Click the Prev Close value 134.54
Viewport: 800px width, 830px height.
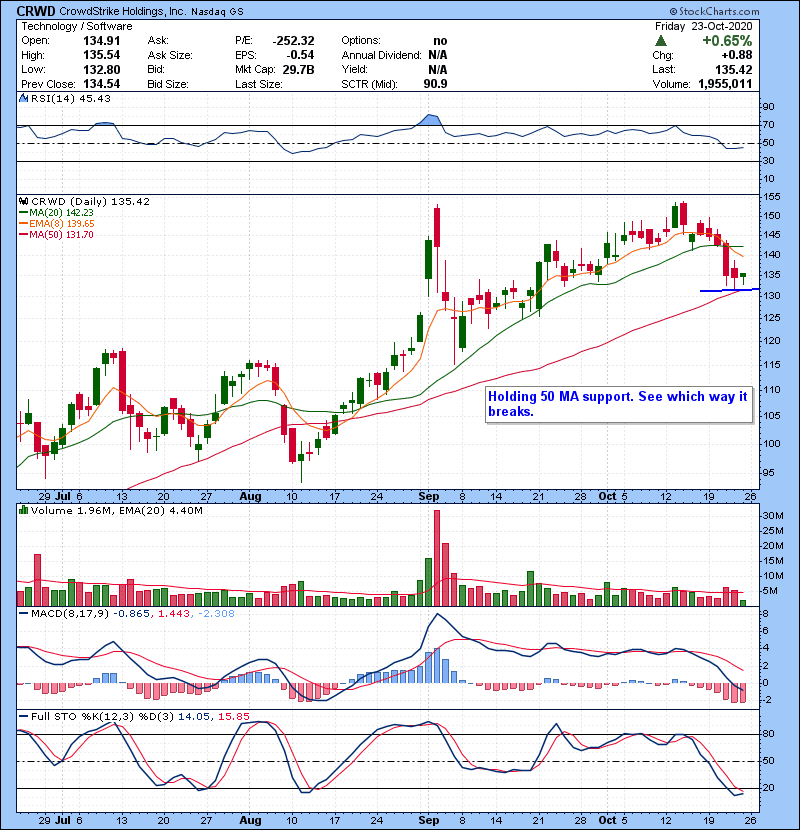click(x=102, y=84)
